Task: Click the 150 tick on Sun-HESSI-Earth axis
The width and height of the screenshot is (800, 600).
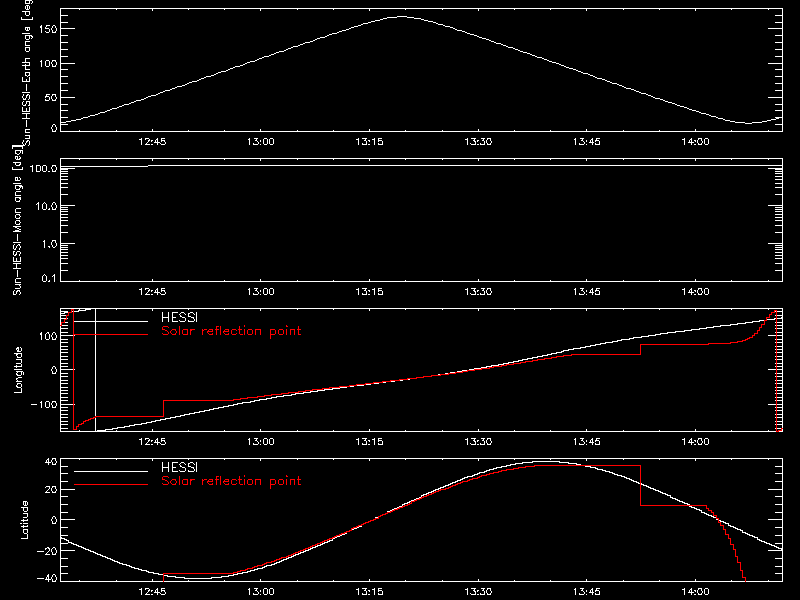Action: tap(48, 29)
